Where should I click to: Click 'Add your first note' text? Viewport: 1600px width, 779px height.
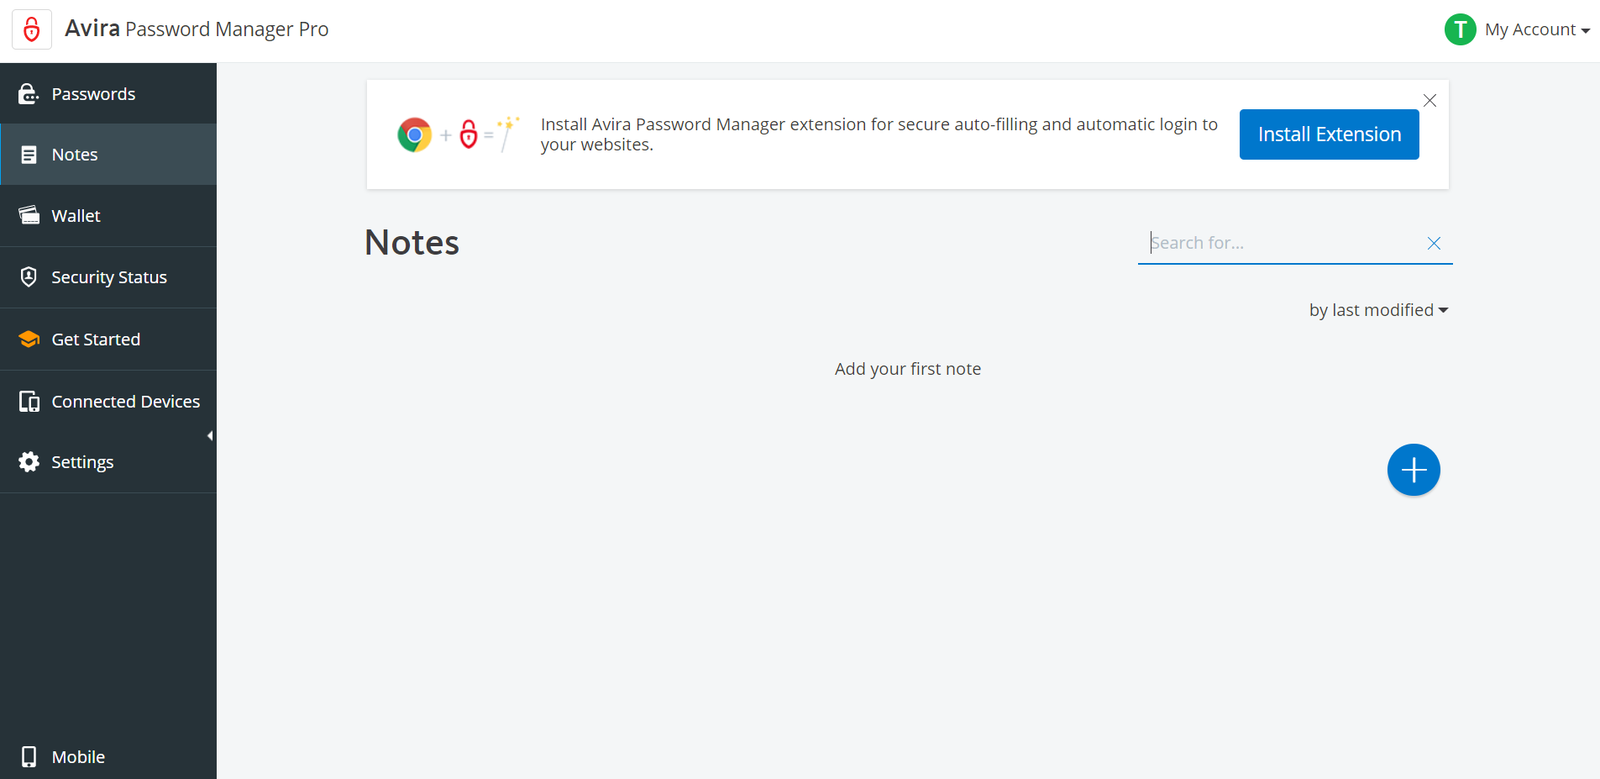pos(908,369)
